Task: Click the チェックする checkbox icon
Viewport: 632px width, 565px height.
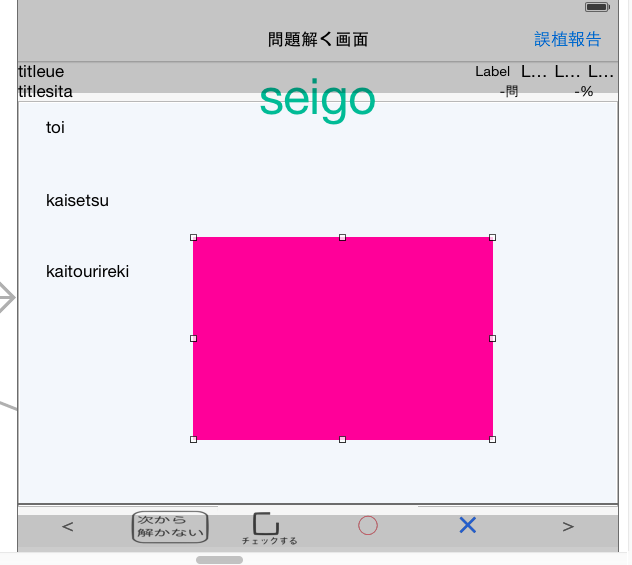Action: (x=266, y=524)
